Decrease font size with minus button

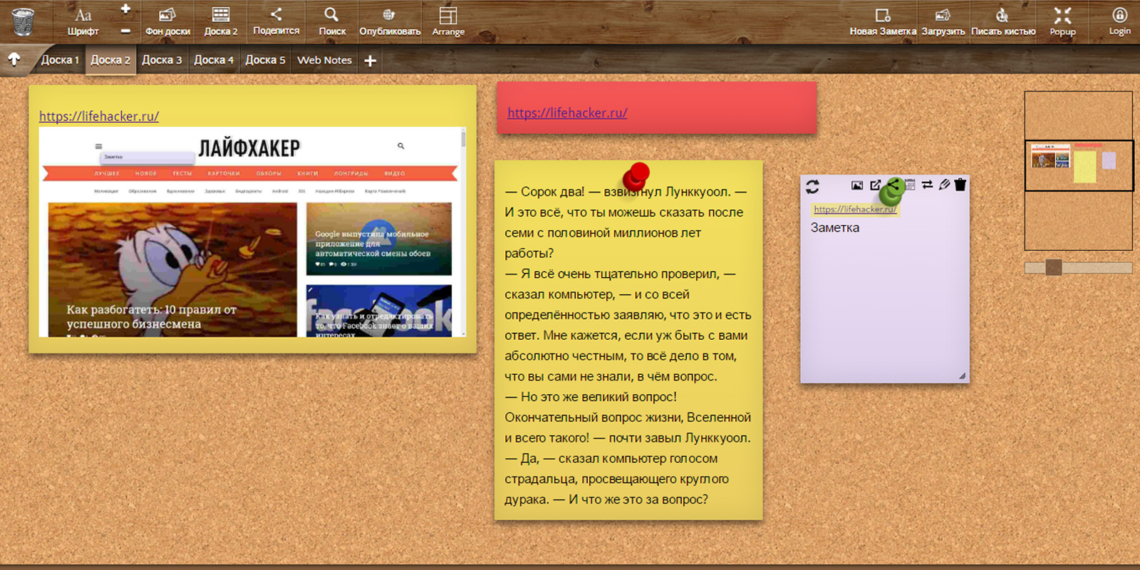click(125, 30)
